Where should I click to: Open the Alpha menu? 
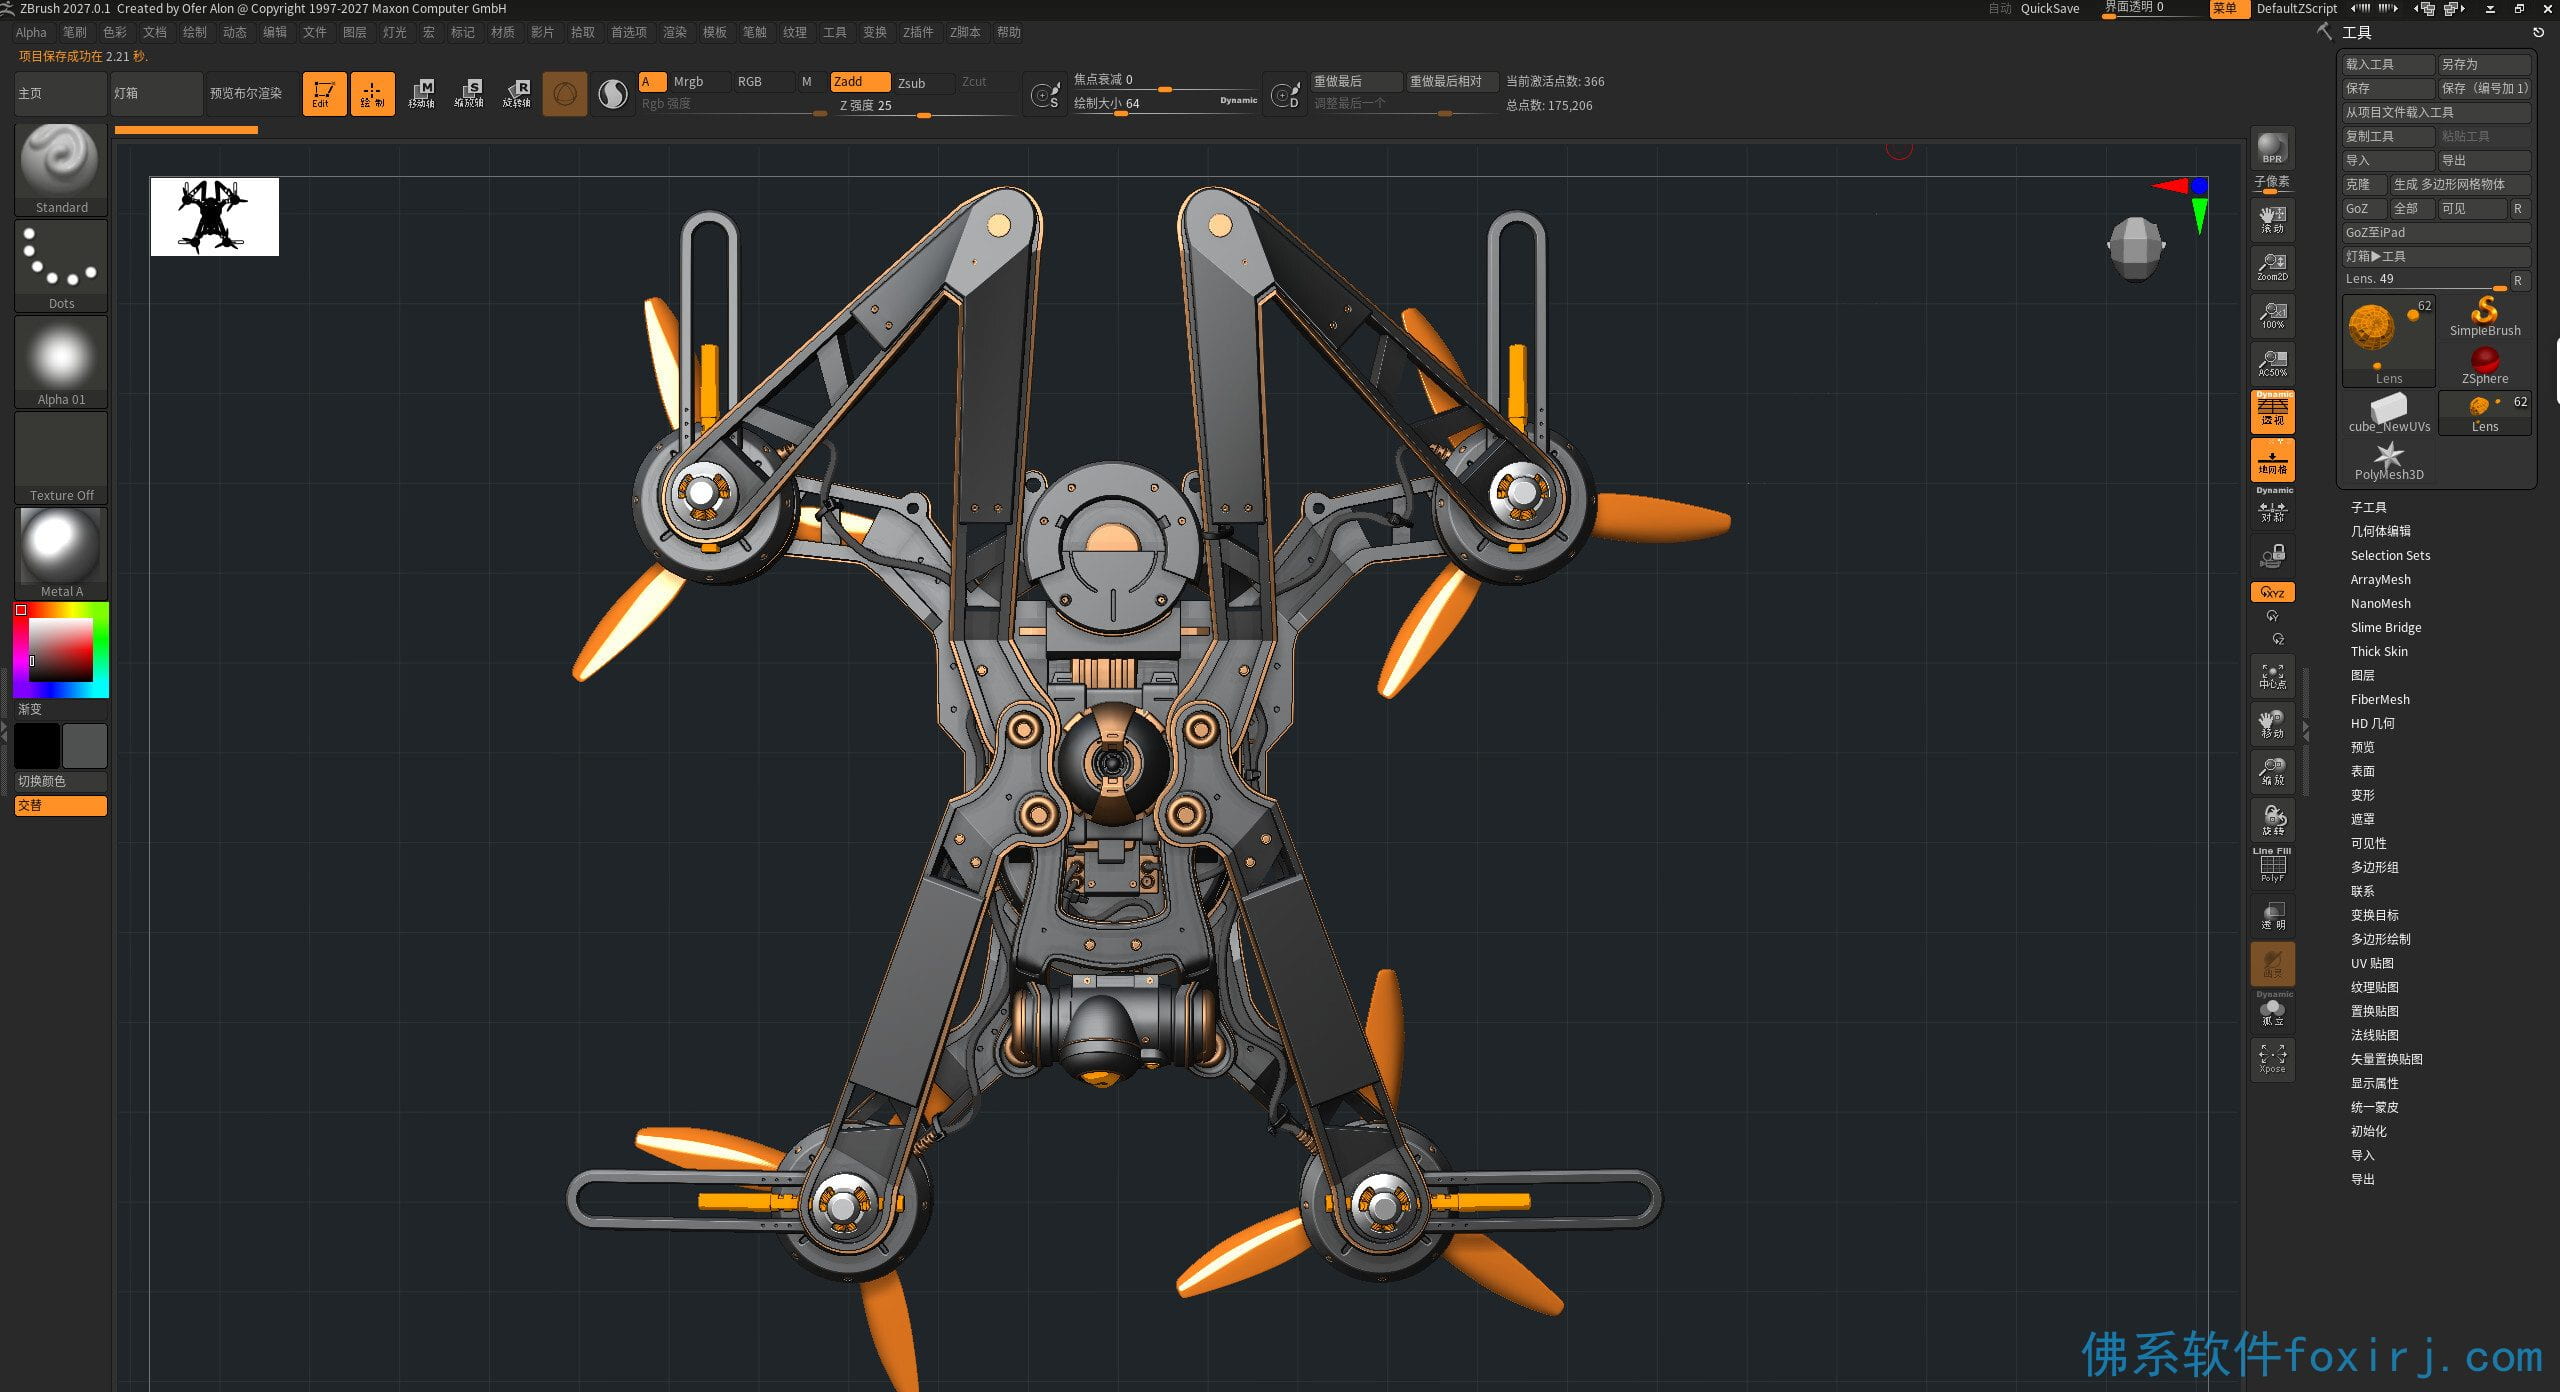31,32
